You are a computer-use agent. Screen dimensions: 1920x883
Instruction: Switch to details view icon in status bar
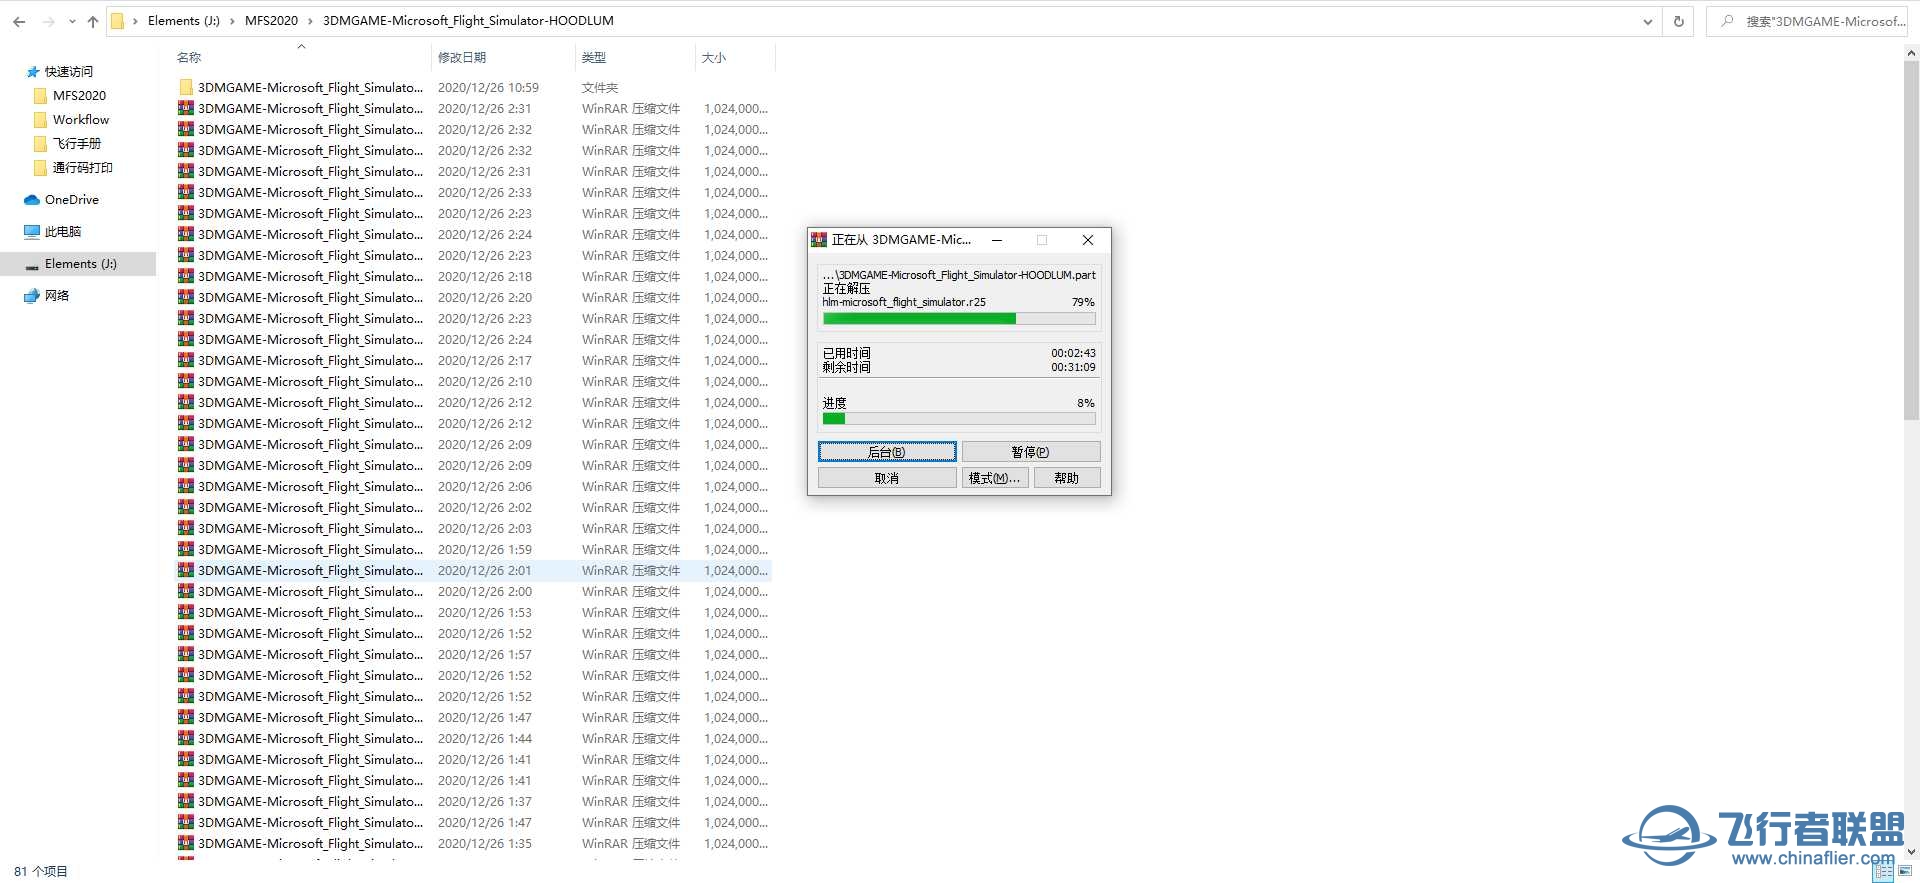pyautogui.click(x=1883, y=873)
